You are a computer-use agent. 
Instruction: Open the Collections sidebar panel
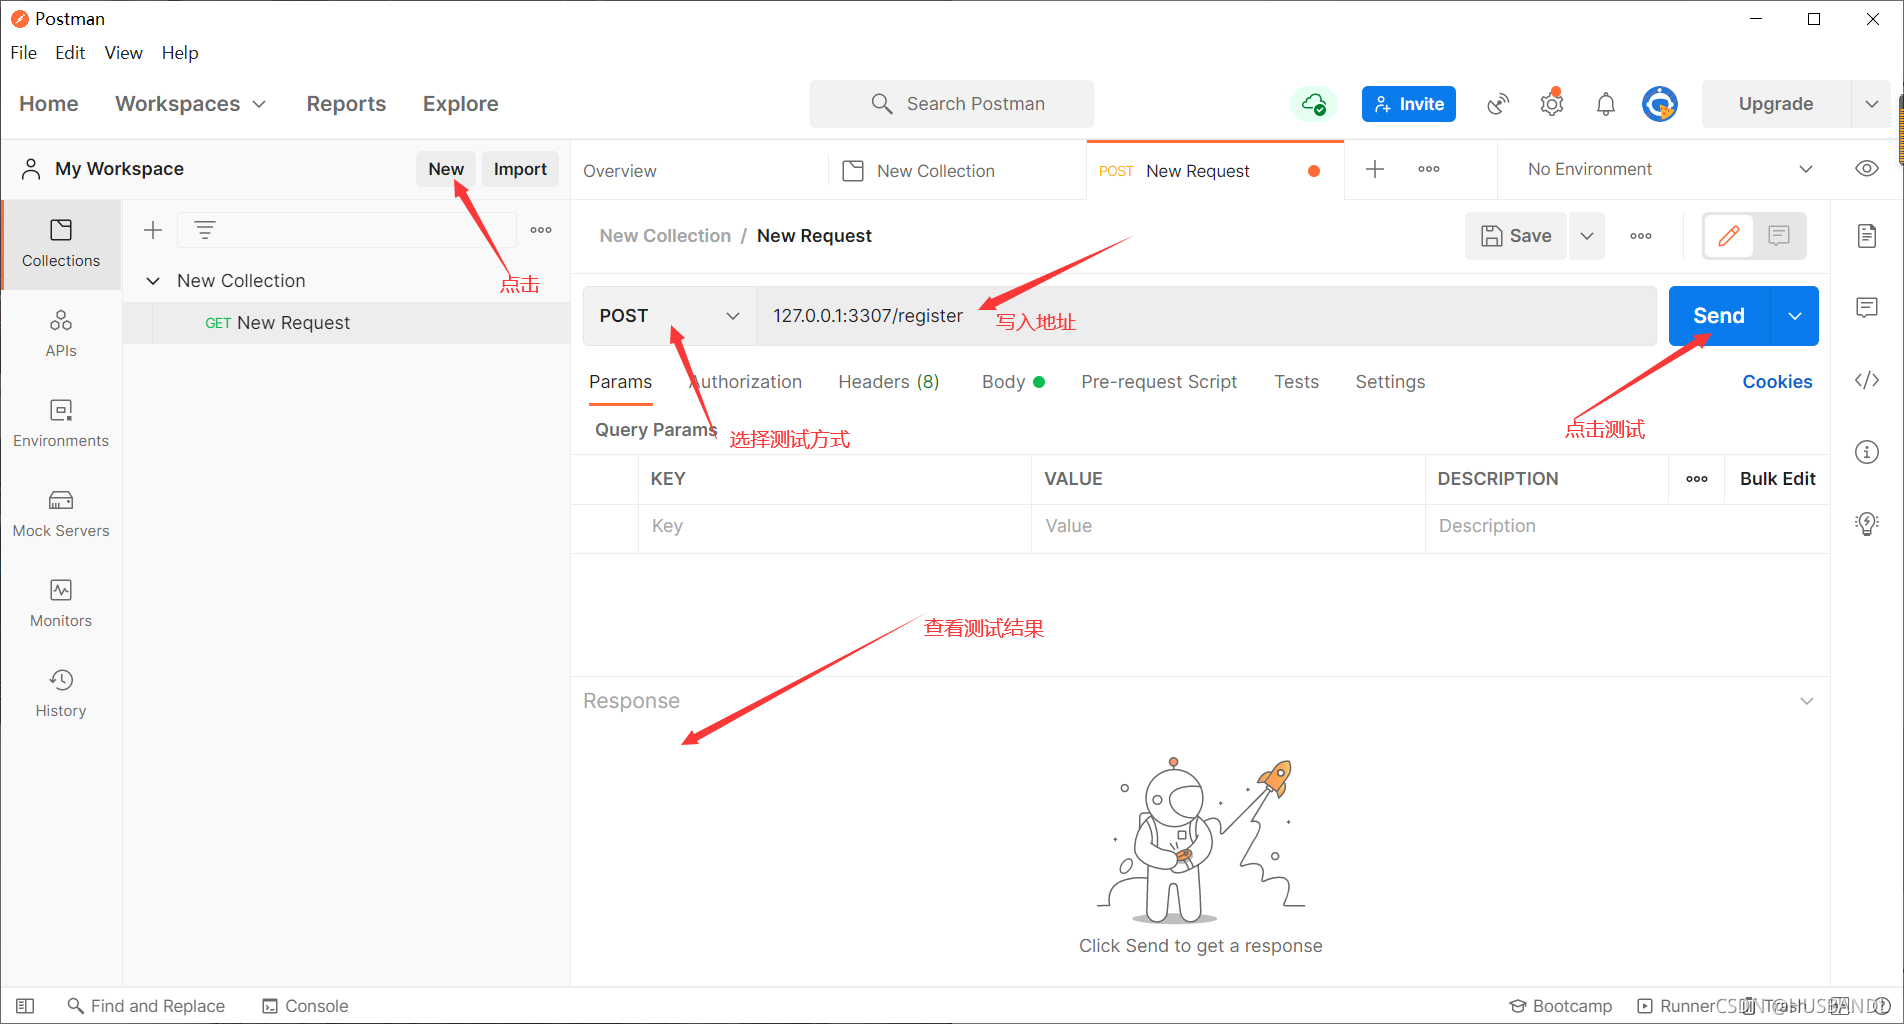pyautogui.click(x=61, y=244)
